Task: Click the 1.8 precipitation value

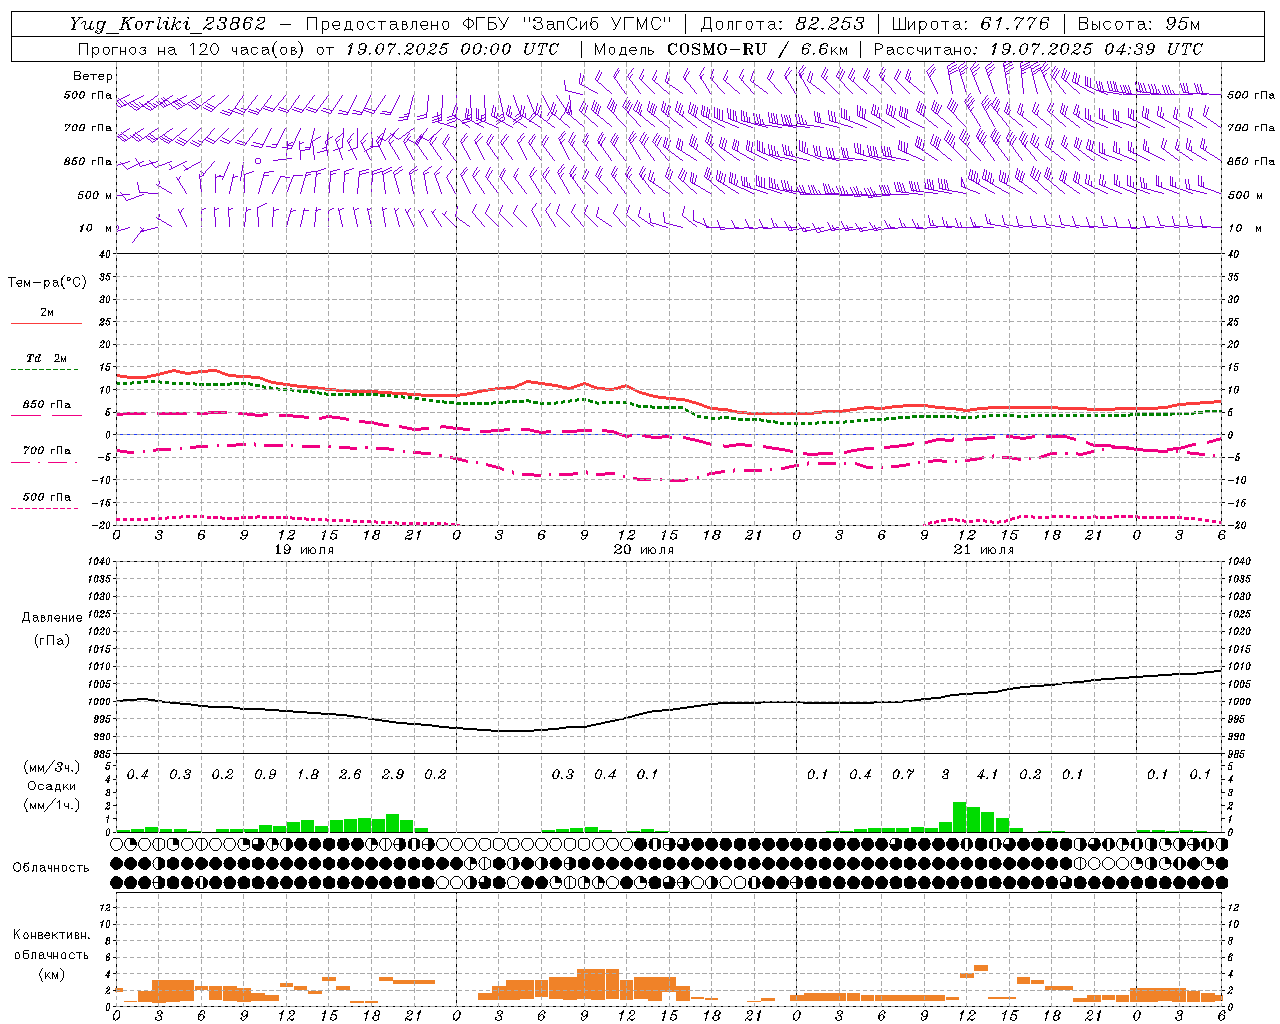Action: click(x=308, y=775)
